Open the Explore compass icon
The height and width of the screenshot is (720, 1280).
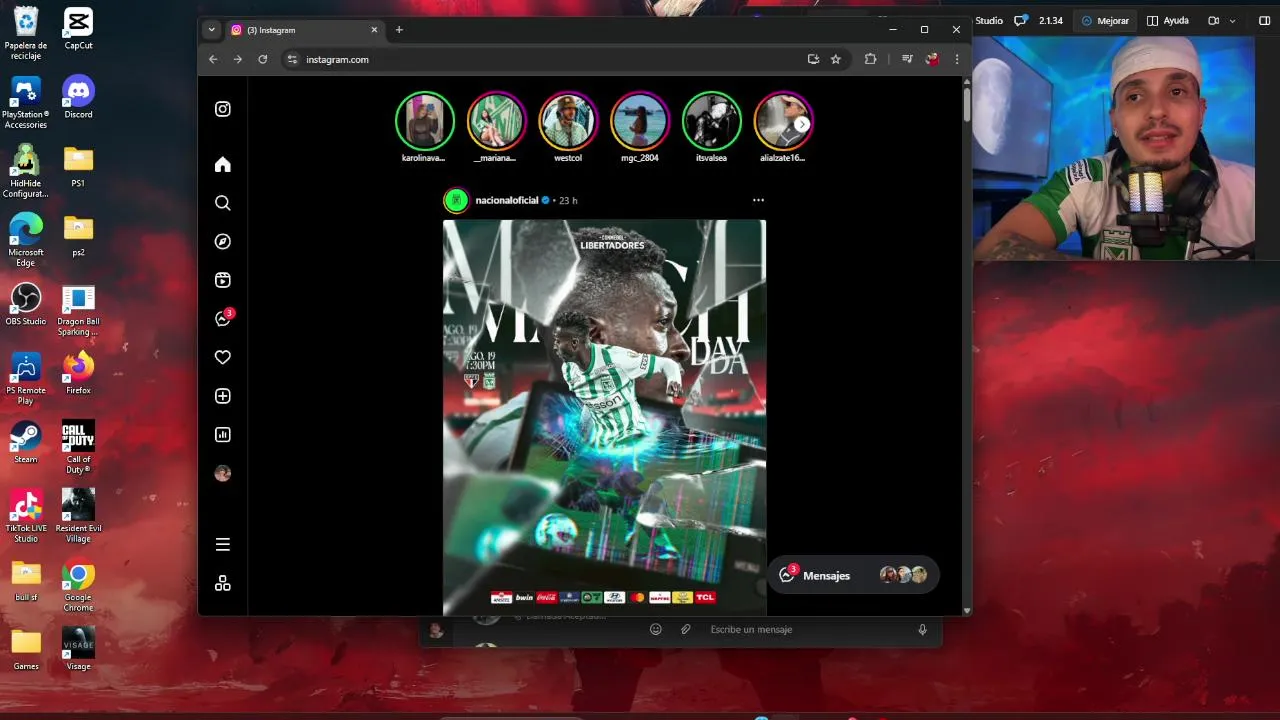pos(223,242)
